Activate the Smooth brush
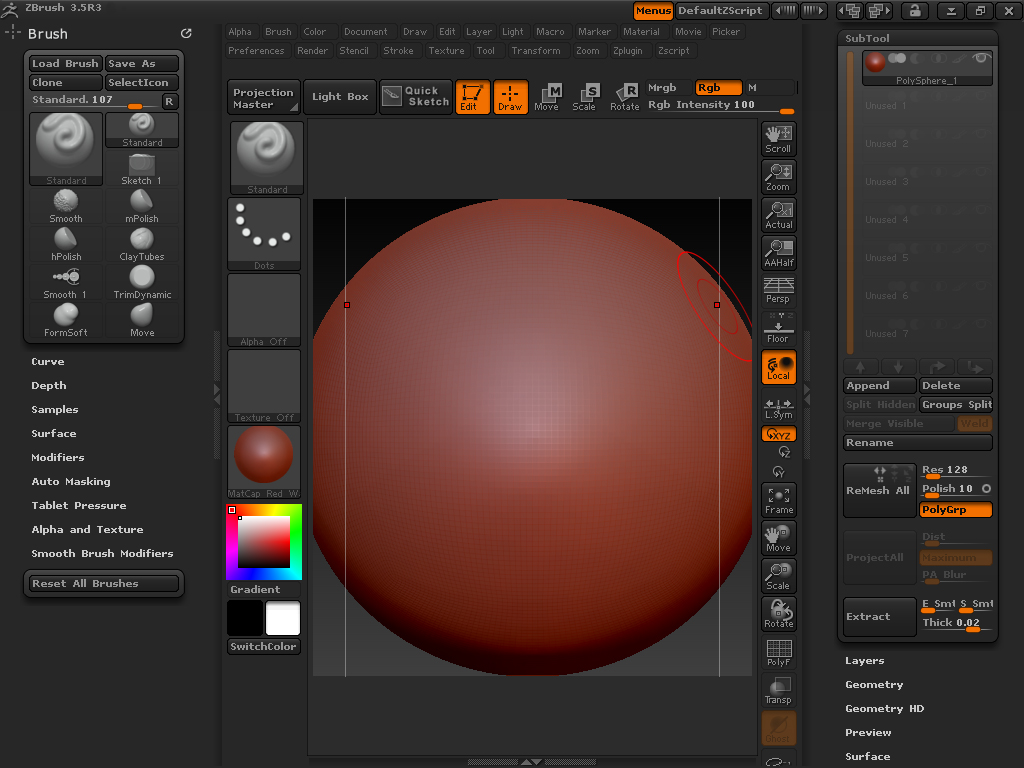Image resolution: width=1024 pixels, height=768 pixels. pyautogui.click(x=65, y=205)
